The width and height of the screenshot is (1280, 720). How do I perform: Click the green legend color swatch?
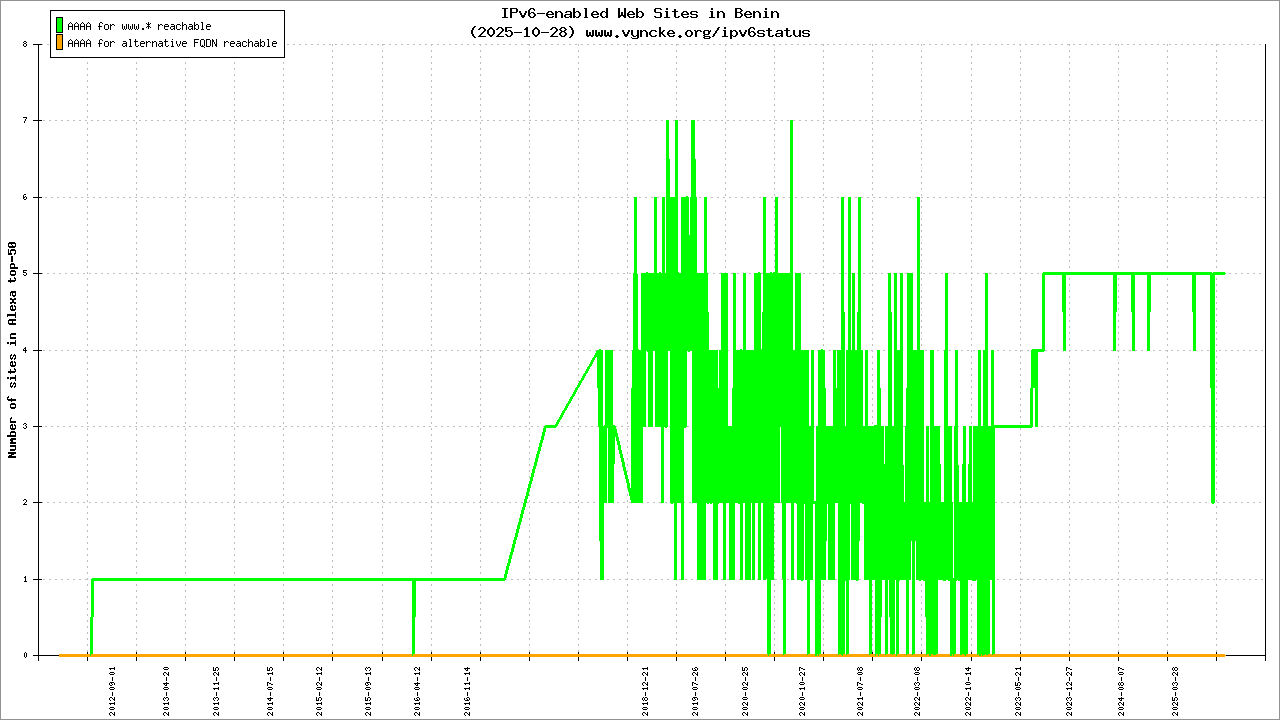pos(59,26)
